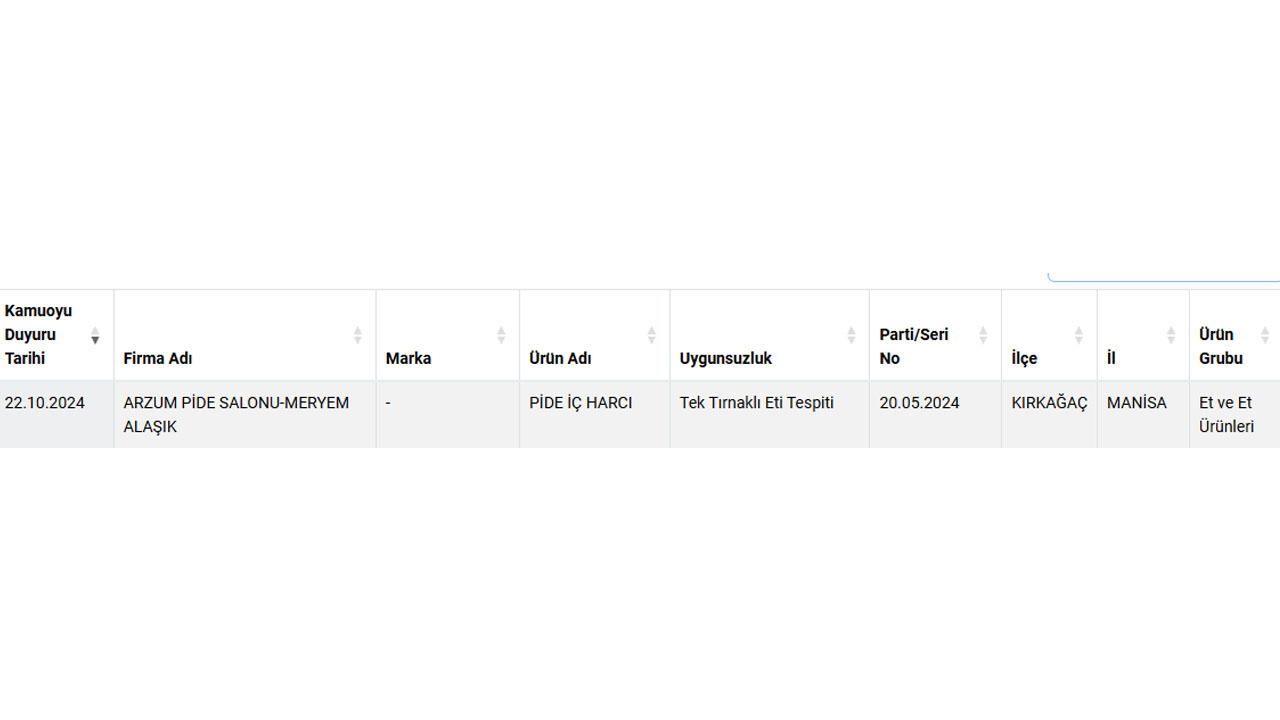1280x720 pixels.
Task: Click the PİDE İÇ HARCI product cell
Action: click(x=581, y=403)
